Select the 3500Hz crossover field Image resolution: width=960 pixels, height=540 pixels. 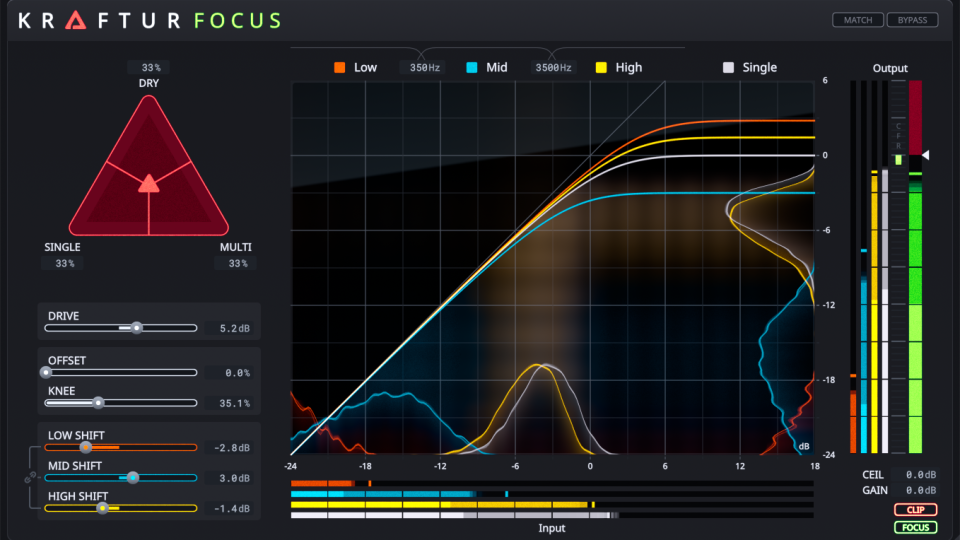553,67
